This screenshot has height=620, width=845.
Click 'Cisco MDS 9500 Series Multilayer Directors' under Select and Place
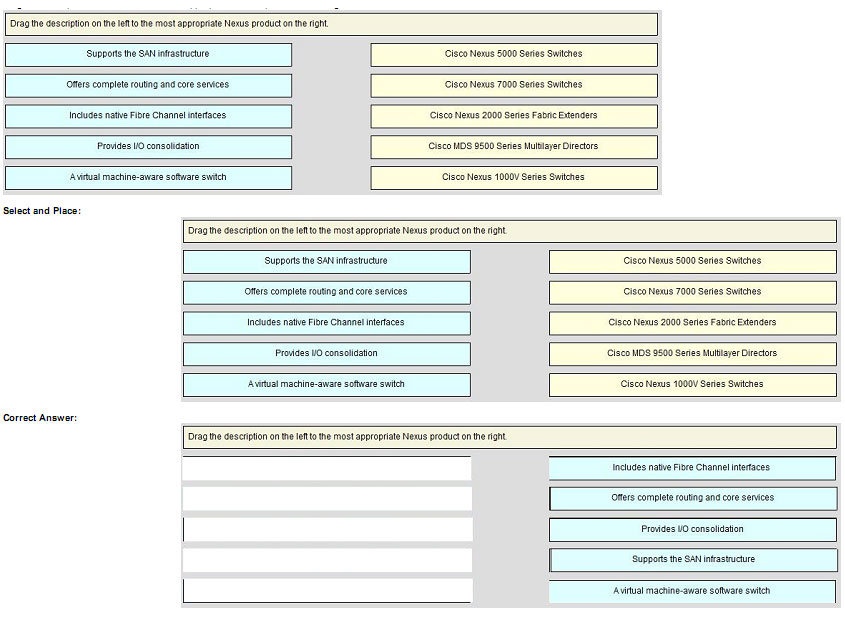coord(692,354)
